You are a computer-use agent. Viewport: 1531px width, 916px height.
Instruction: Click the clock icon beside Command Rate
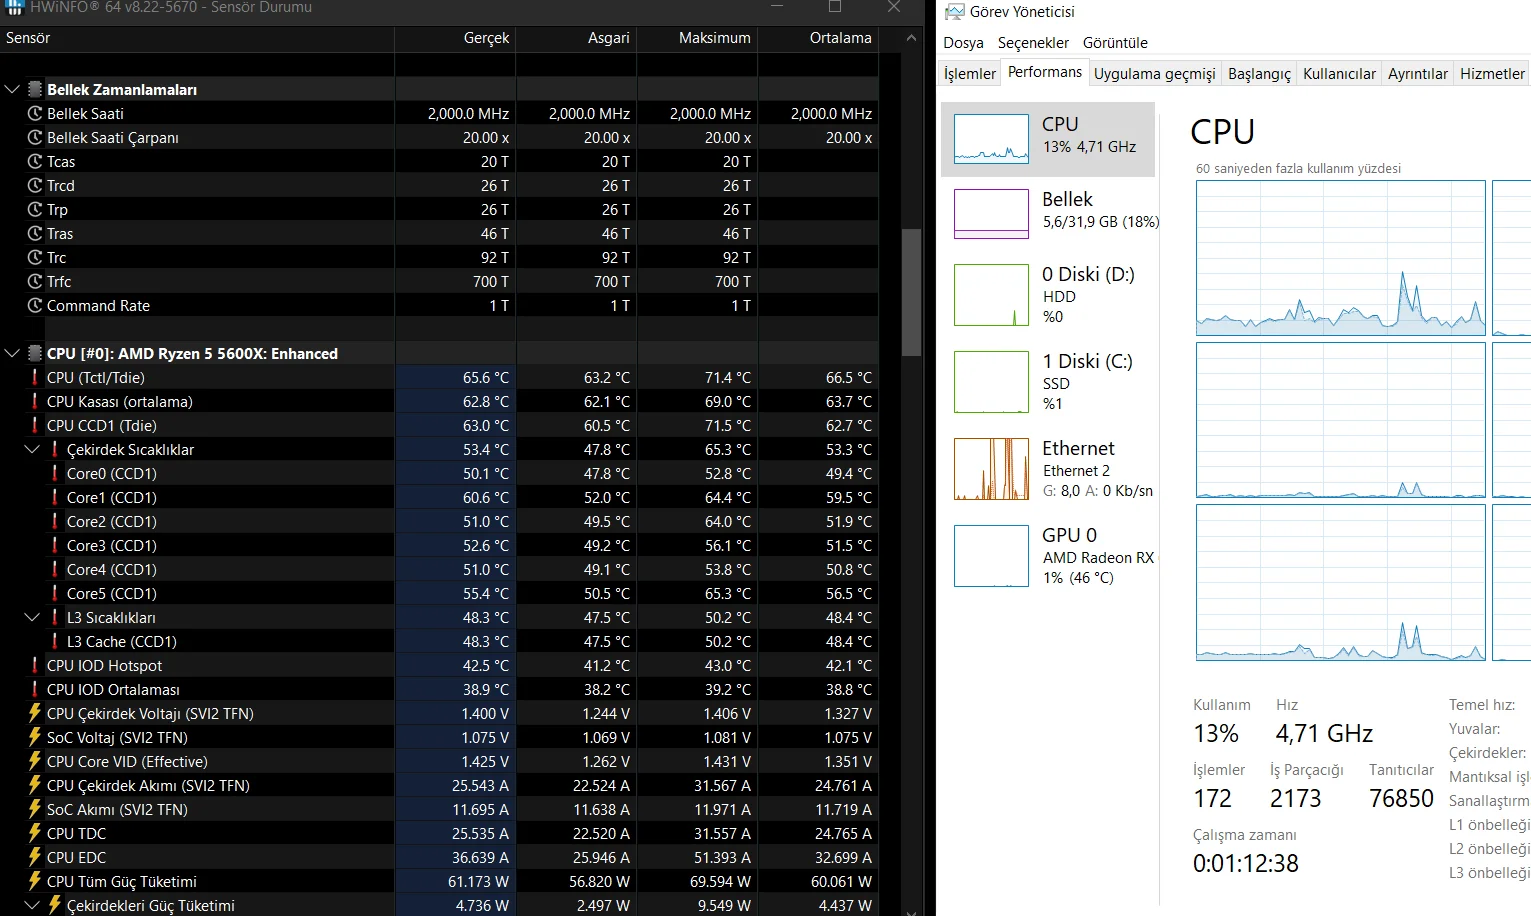point(35,306)
